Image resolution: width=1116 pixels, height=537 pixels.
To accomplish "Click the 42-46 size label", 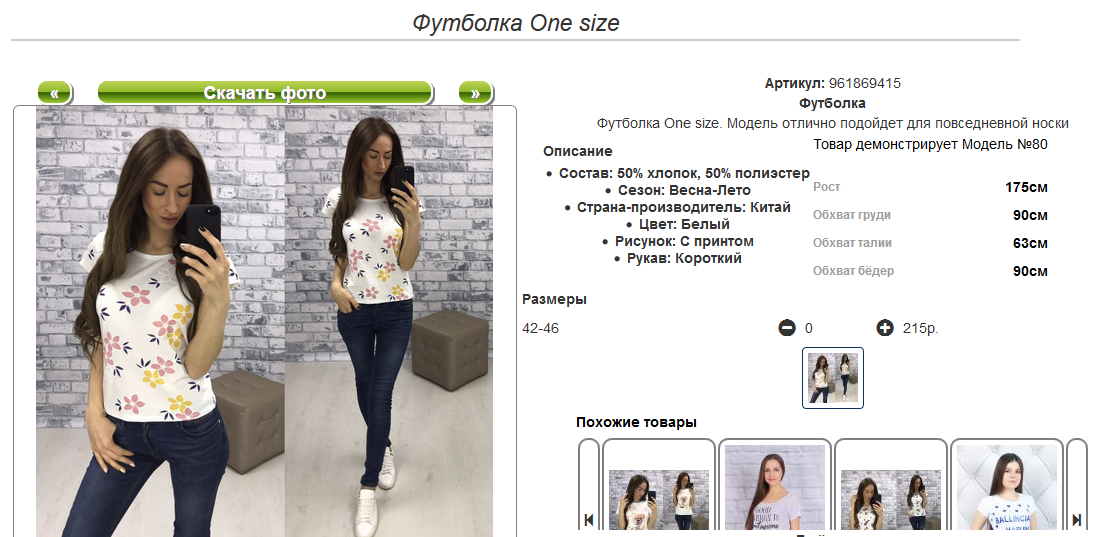I will 541,329.
